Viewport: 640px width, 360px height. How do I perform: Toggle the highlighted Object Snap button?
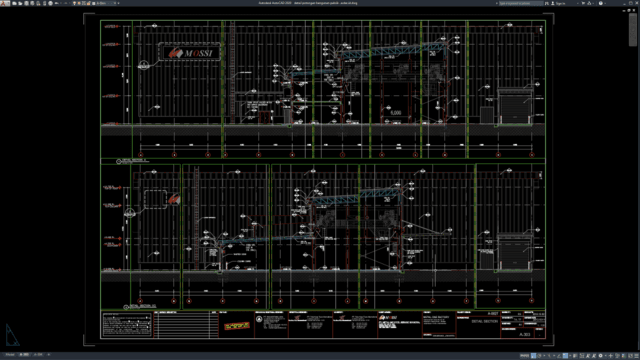coord(565,356)
